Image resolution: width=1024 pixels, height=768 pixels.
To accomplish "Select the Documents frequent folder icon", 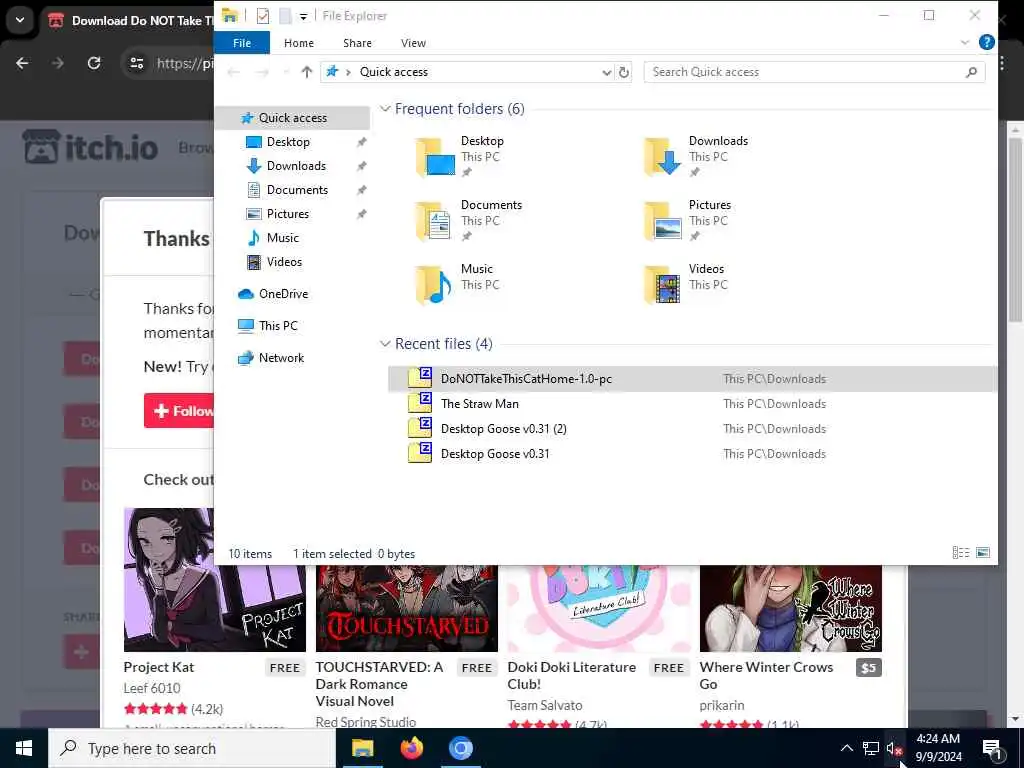I will pos(435,221).
